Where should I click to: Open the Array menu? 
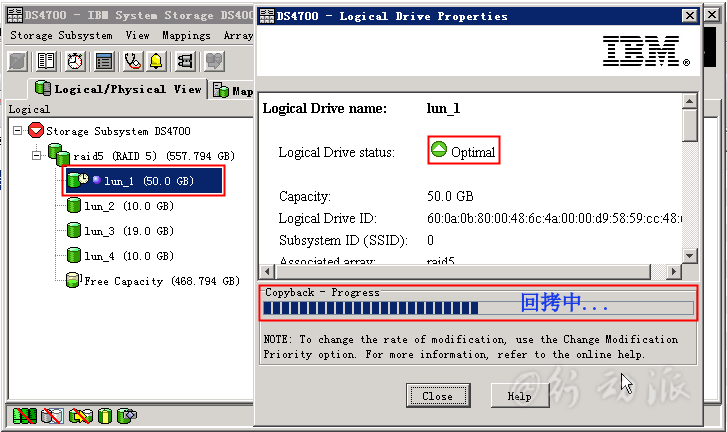click(x=238, y=35)
